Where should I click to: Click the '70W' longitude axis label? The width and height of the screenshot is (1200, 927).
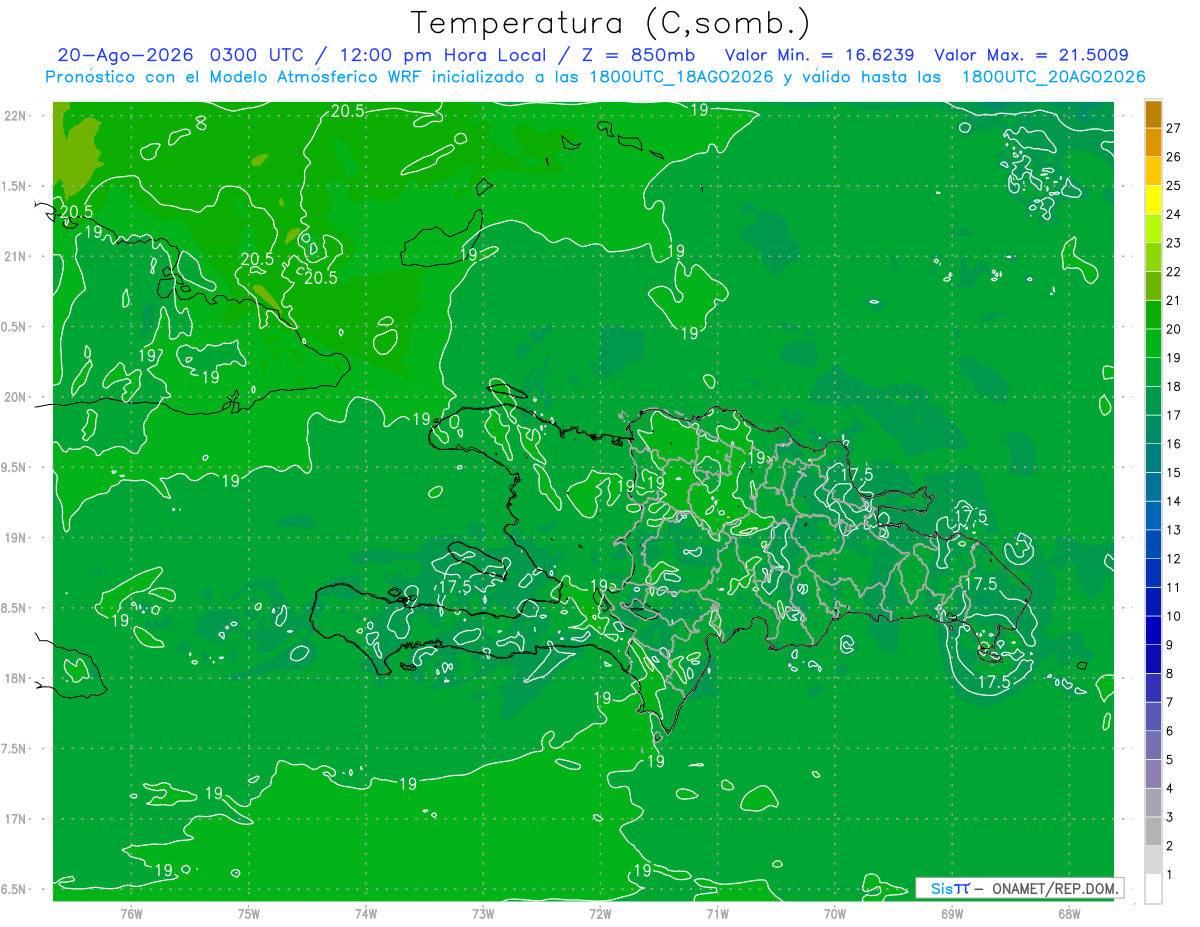pyautogui.click(x=834, y=913)
